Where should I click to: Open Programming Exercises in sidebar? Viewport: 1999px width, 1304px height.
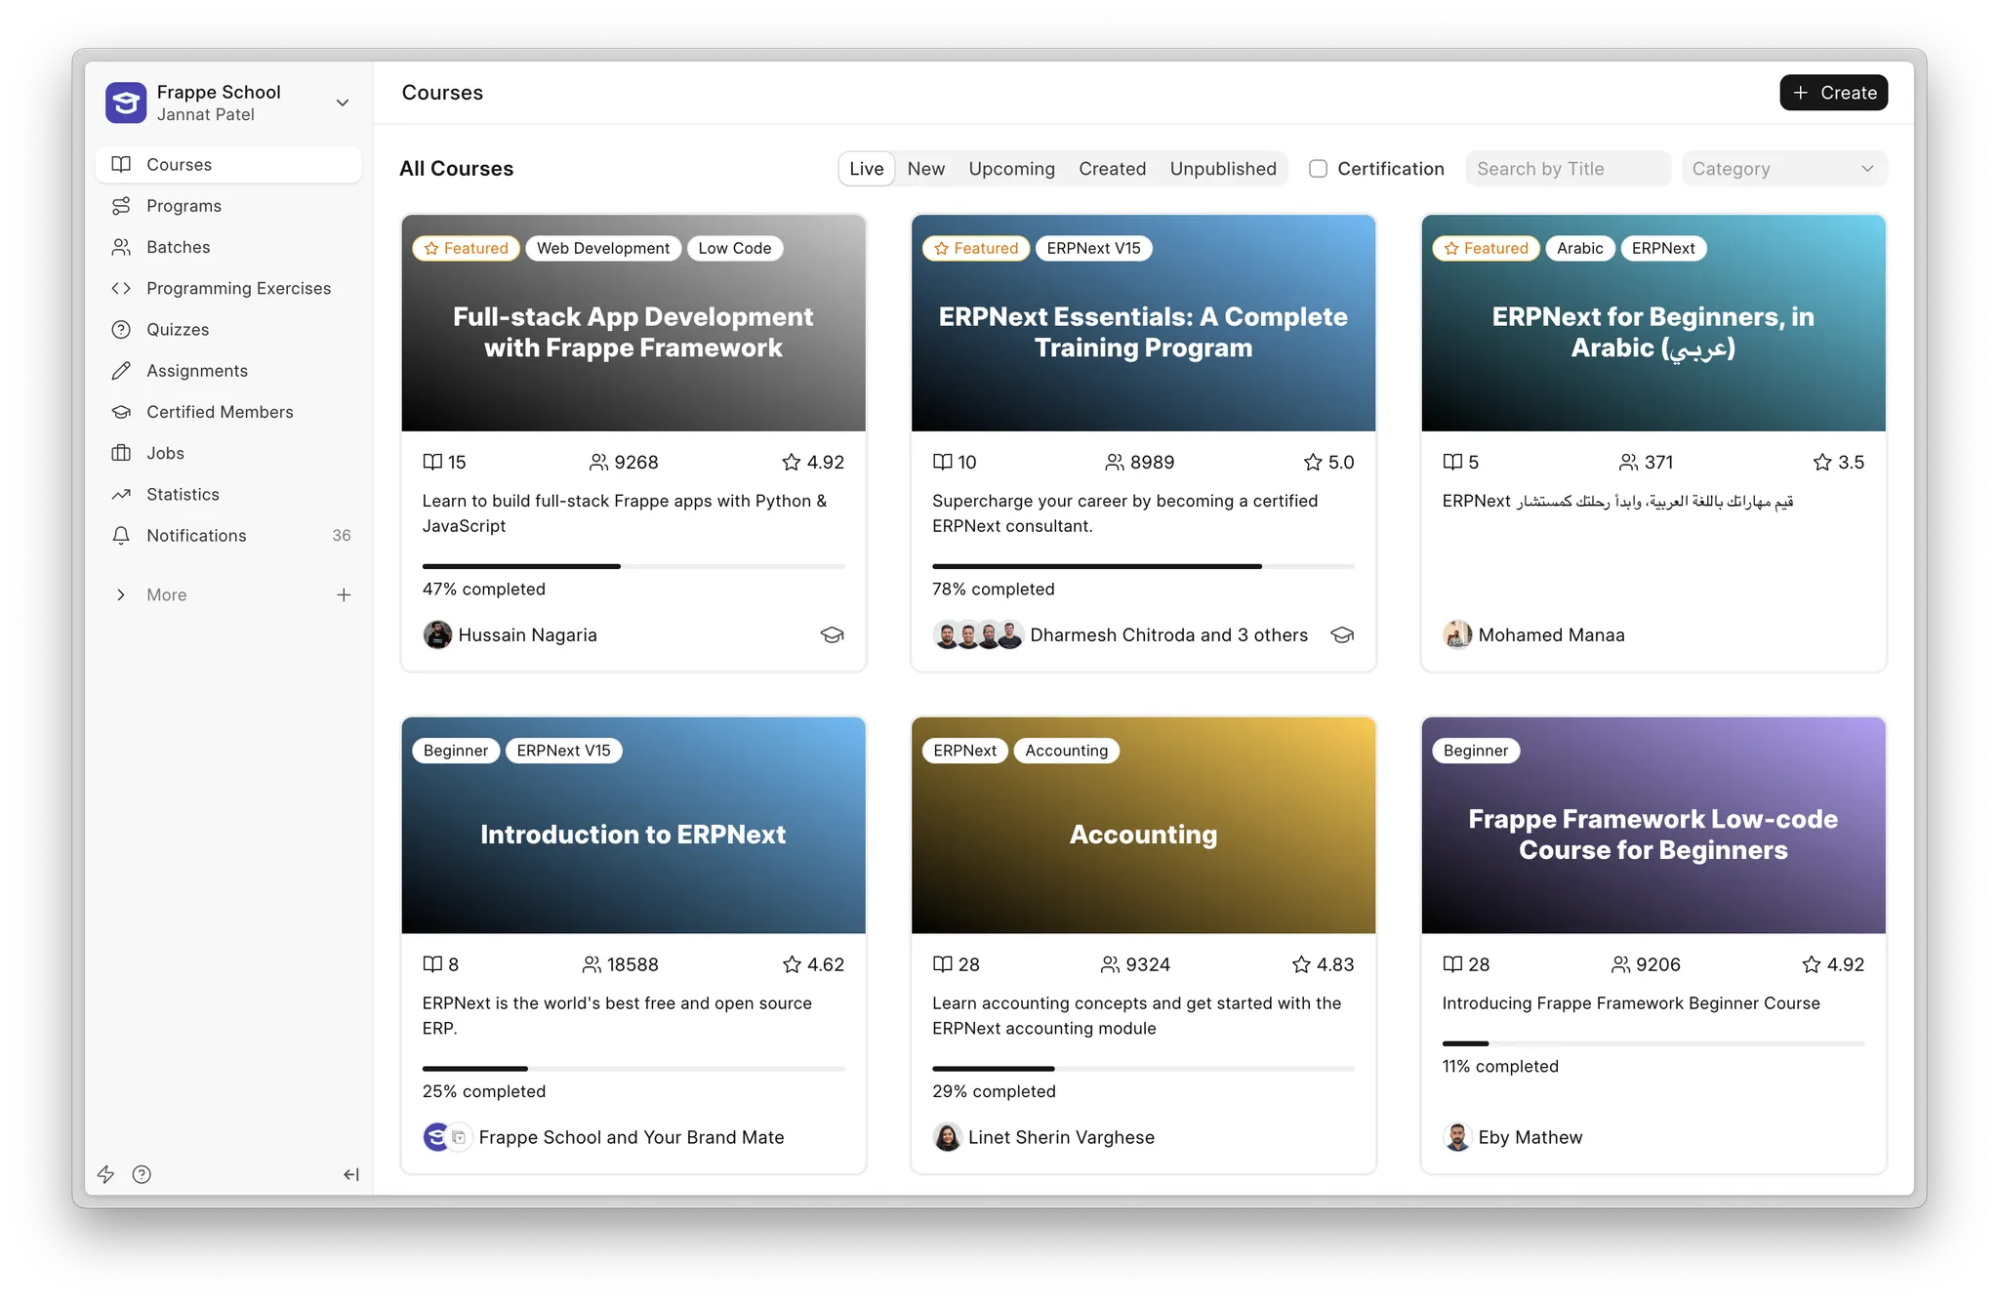click(228, 288)
